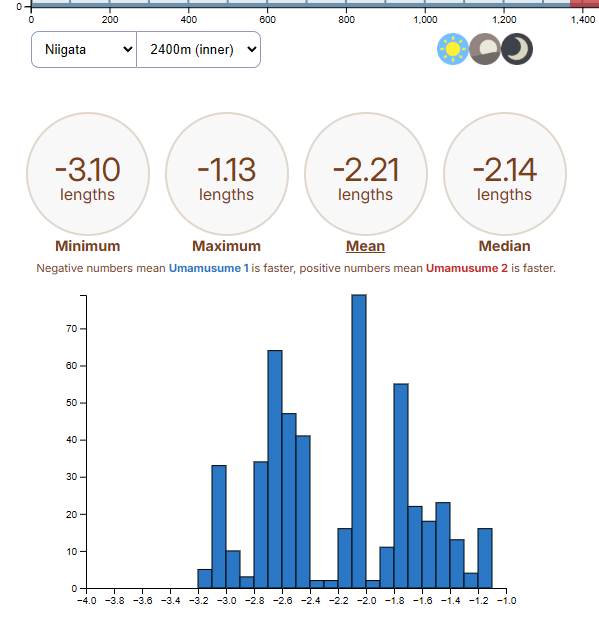Click the -2.14 lengths median circle
This screenshot has width=599, height=617.
pos(505,174)
